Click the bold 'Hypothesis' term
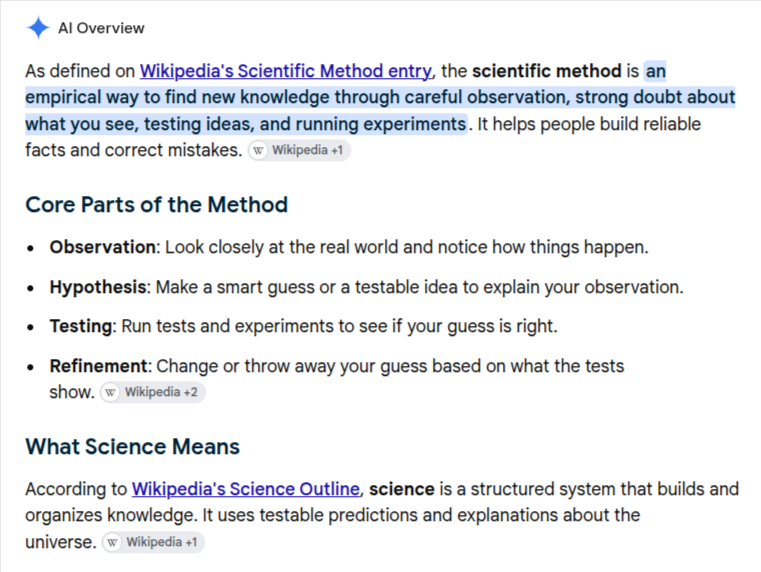Viewport: 761px width, 572px height. [x=98, y=287]
